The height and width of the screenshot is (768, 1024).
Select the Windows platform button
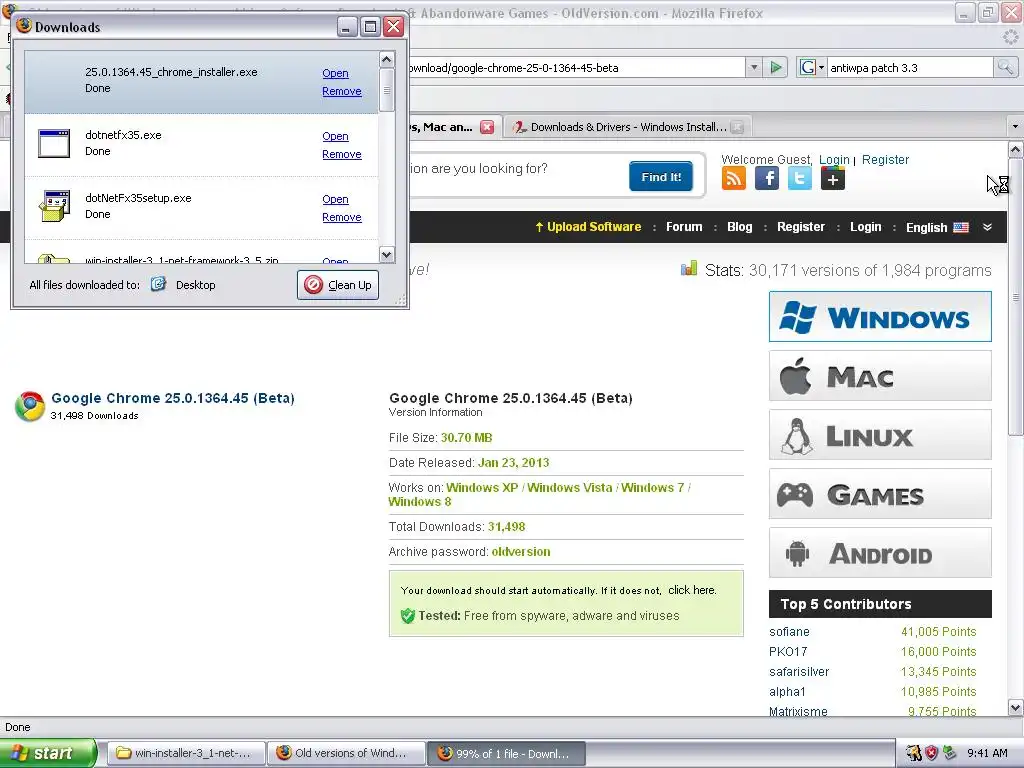coord(880,317)
